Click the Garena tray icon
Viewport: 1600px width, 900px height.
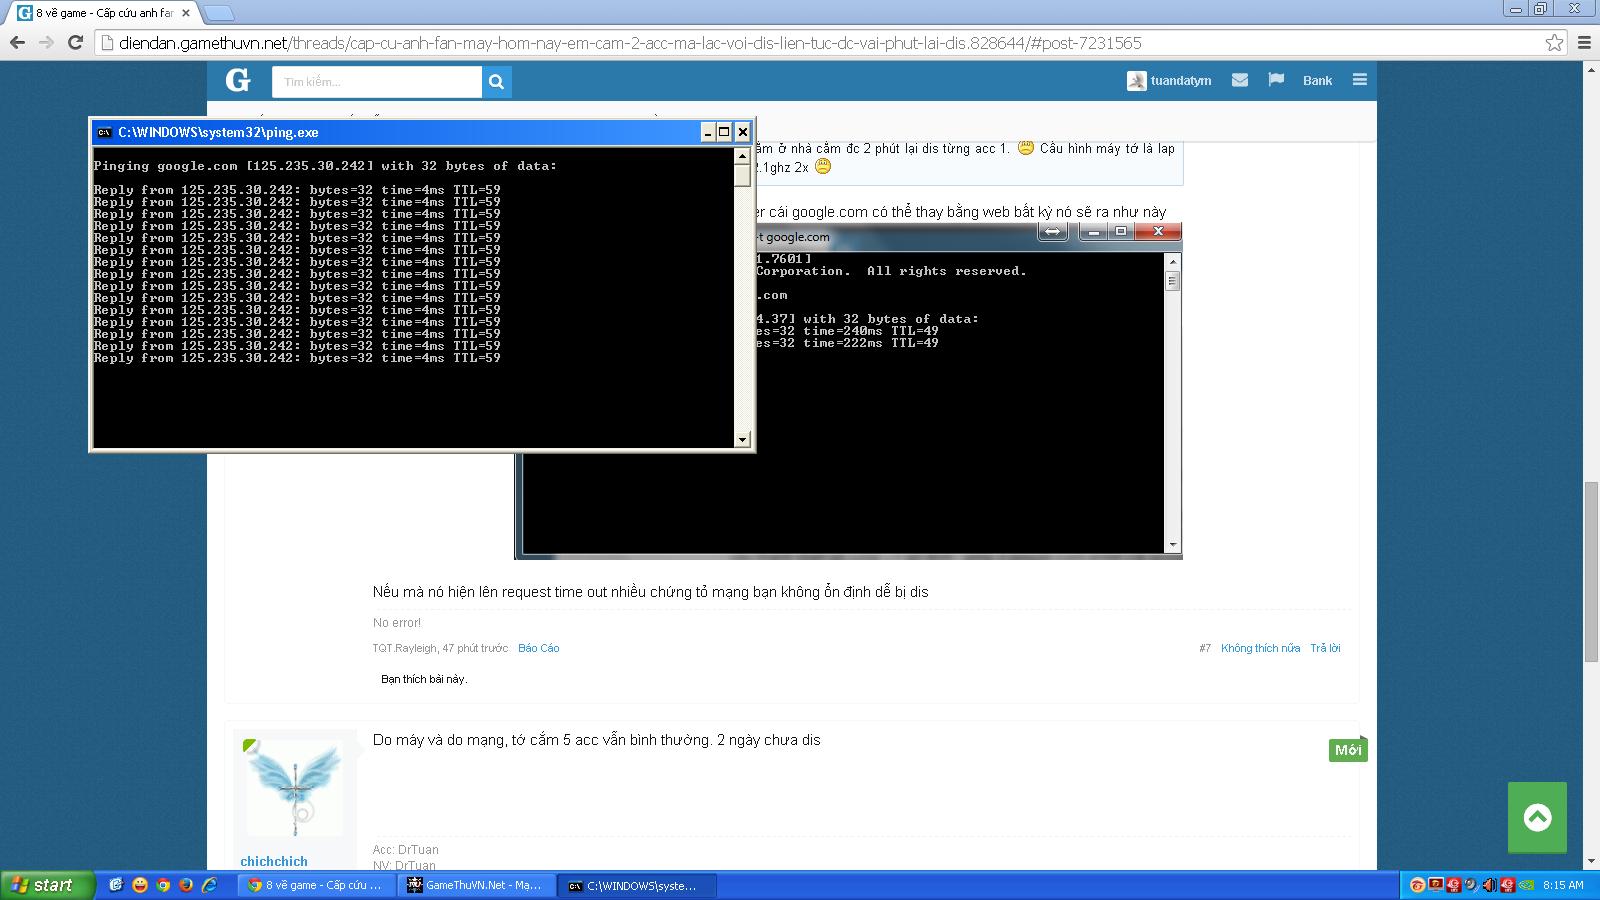pos(1417,885)
